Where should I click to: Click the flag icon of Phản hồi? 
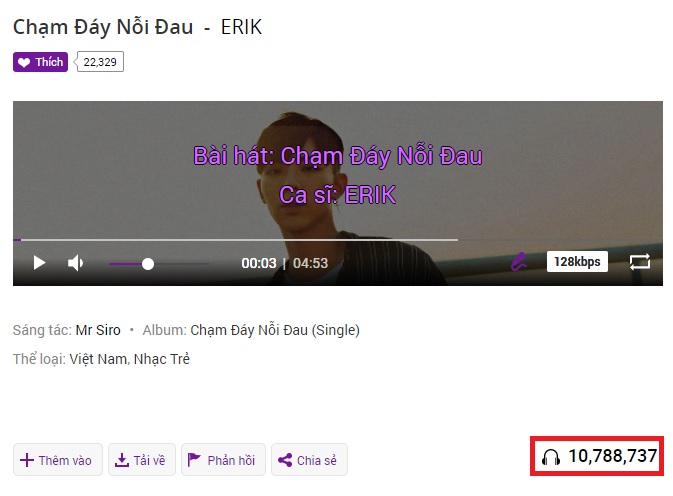[x=194, y=460]
